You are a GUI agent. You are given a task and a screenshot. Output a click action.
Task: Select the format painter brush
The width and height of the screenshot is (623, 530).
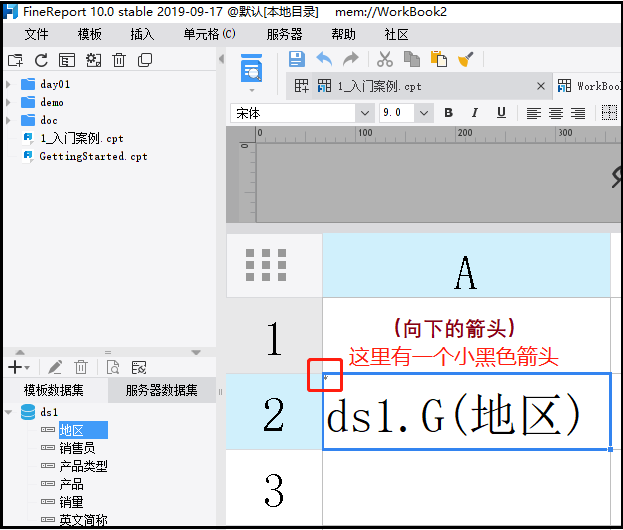click(466, 59)
